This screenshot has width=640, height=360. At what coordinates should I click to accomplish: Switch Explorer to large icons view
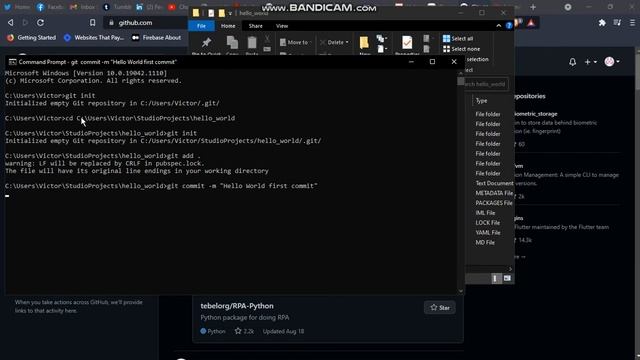(507, 278)
